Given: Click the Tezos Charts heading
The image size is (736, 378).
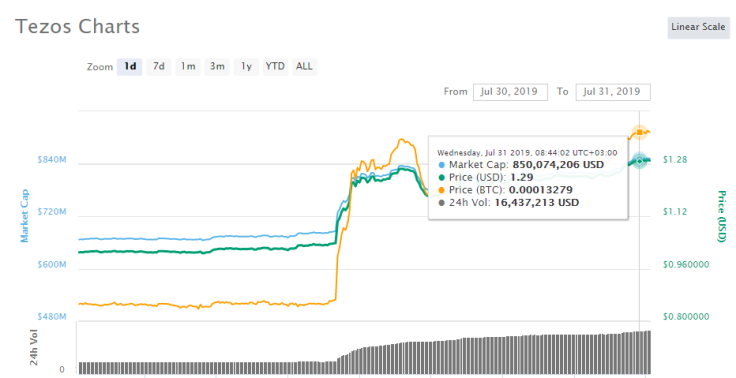Looking at the screenshot, I should click(77, 27).
